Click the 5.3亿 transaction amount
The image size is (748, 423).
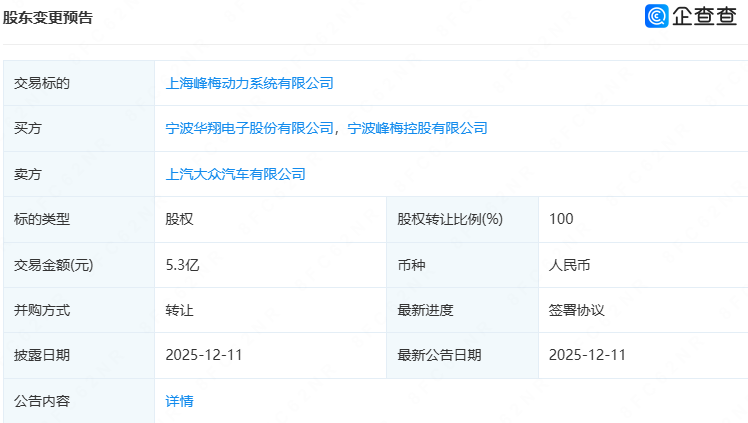click(x=183, y=265)
